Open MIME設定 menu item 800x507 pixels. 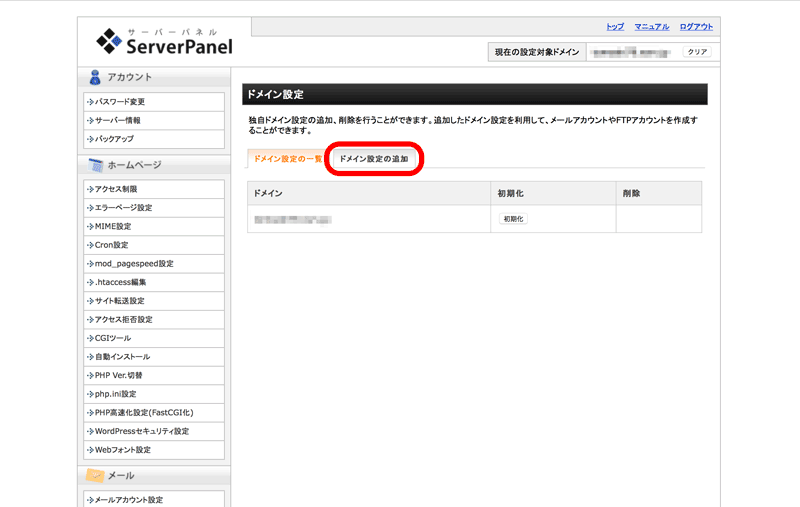(154, 226)
